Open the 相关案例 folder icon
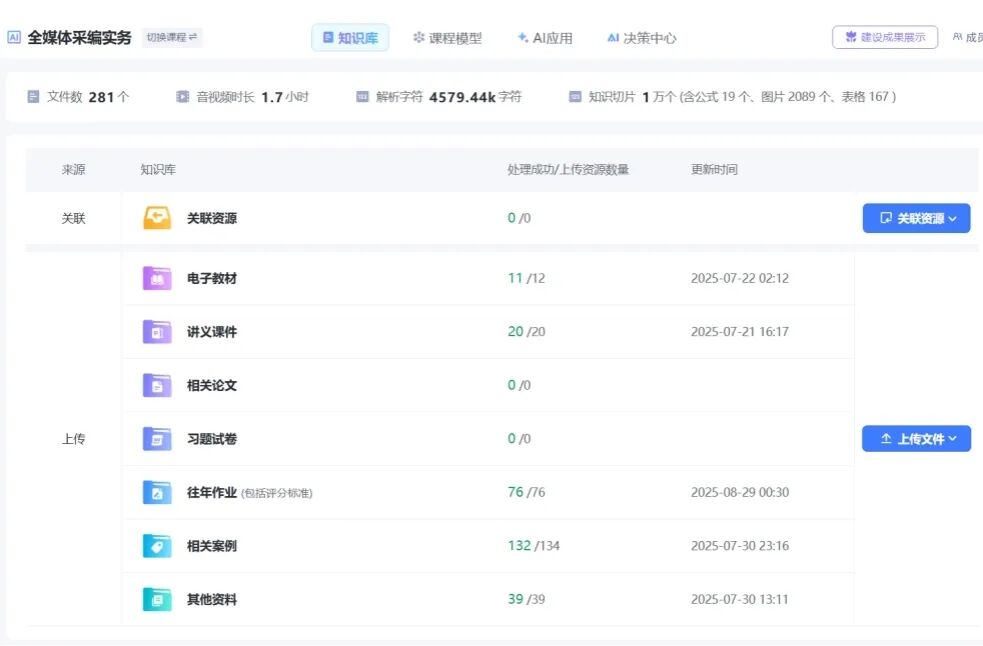The image size is (983, 646). point(157,546)
